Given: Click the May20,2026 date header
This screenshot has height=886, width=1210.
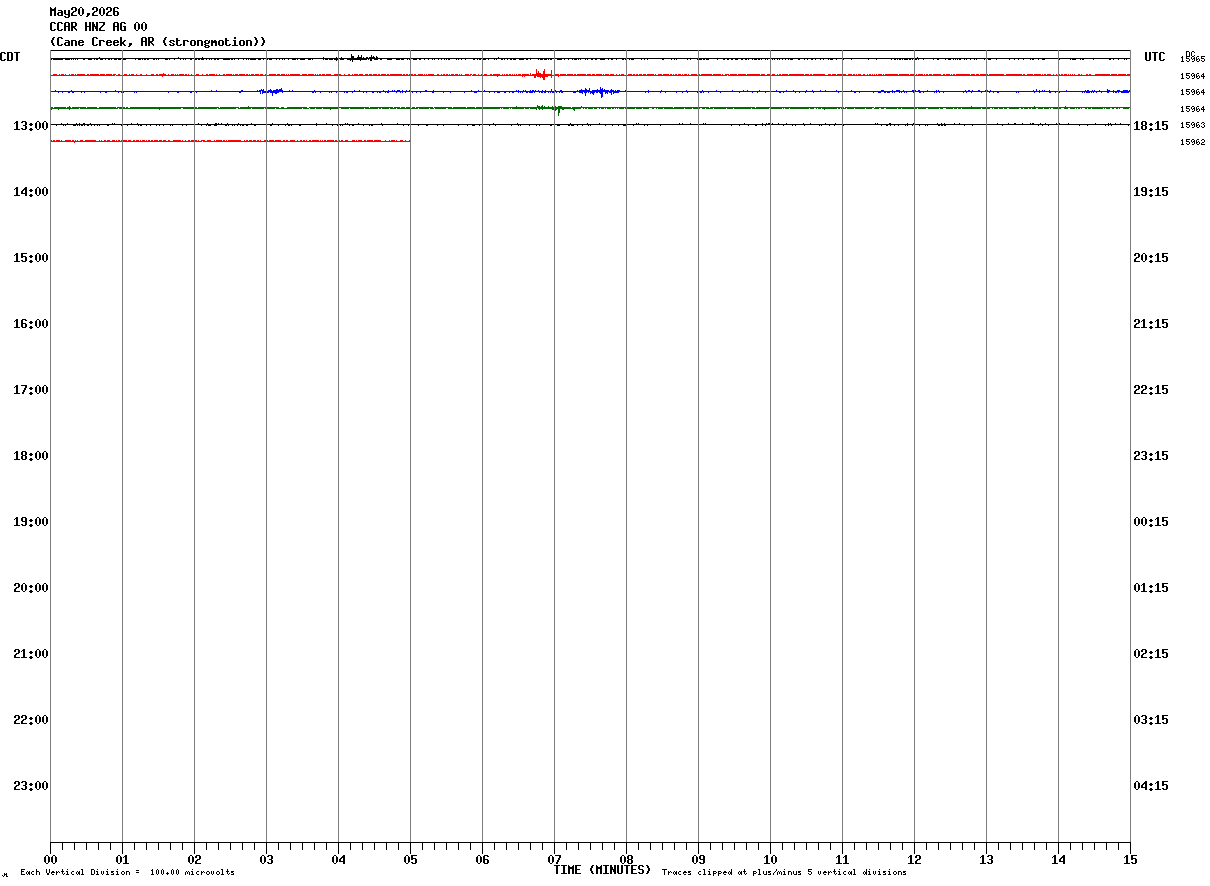Looking at the screenshot, I should 84,12.
